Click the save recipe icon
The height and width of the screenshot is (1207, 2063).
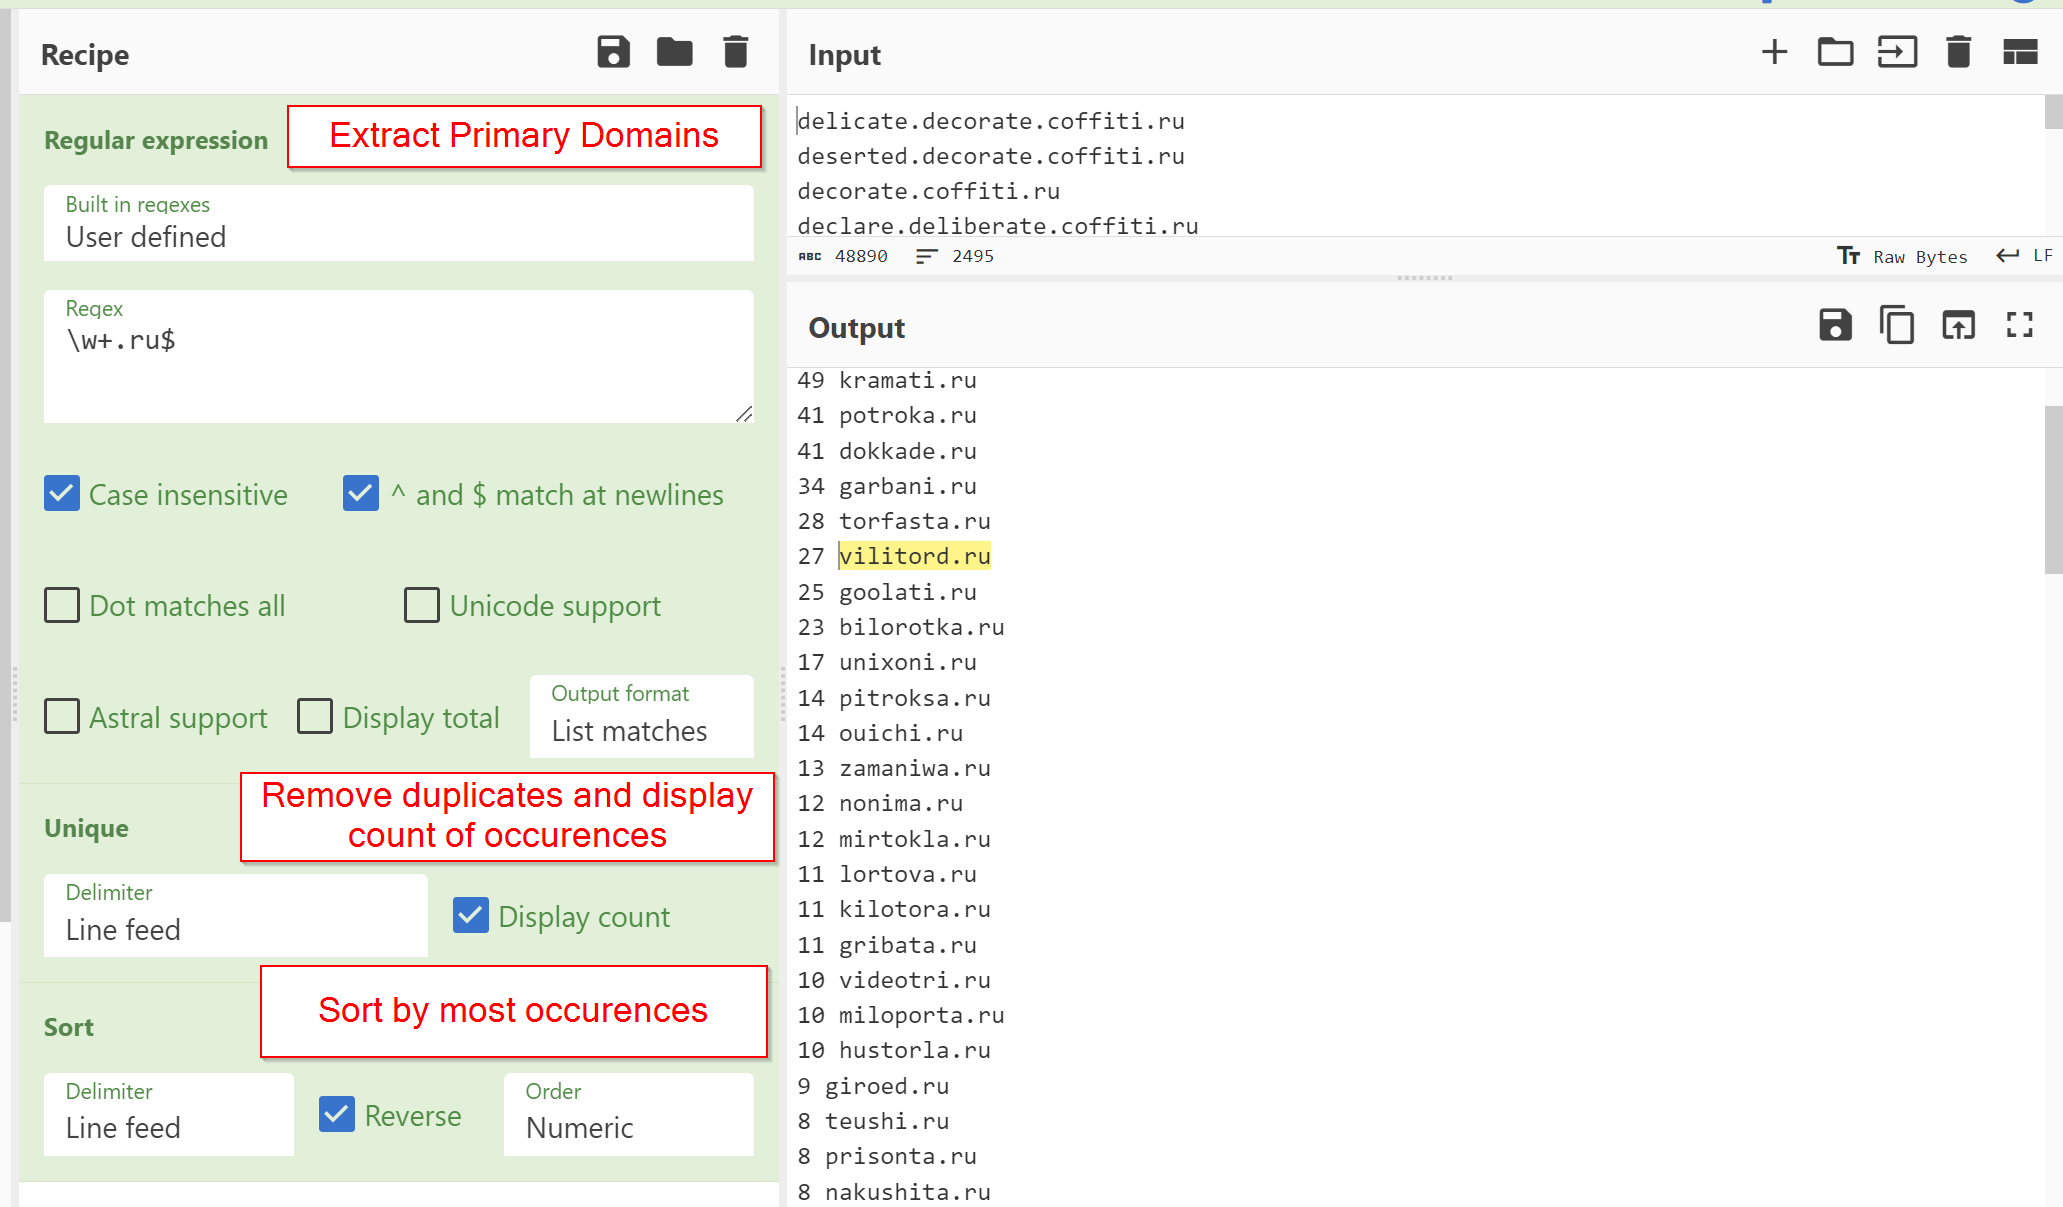(613, 53)
